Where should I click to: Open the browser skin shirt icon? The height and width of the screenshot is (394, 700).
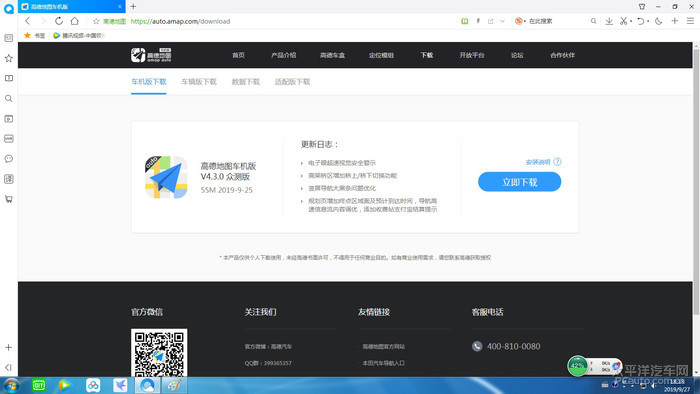point(642,6)
